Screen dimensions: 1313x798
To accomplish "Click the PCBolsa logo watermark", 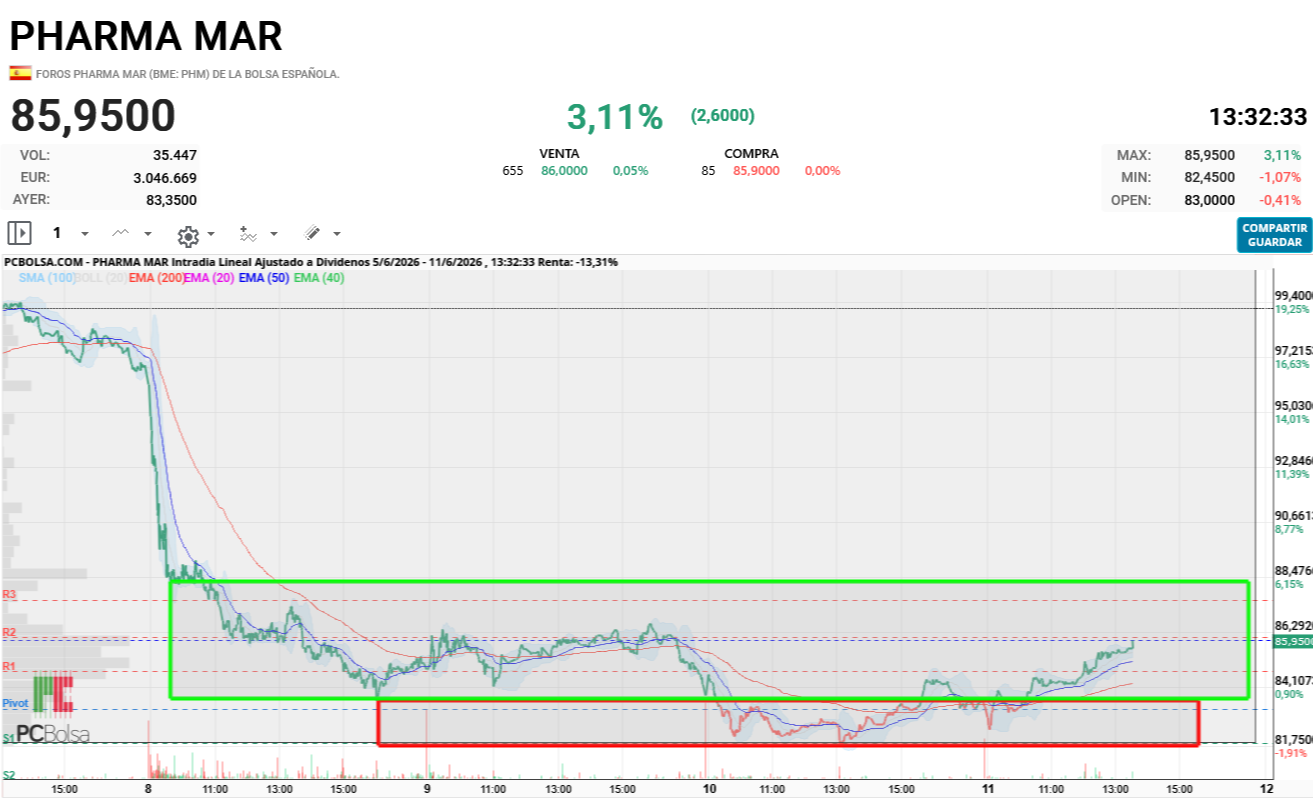I will tap(53, 711).
